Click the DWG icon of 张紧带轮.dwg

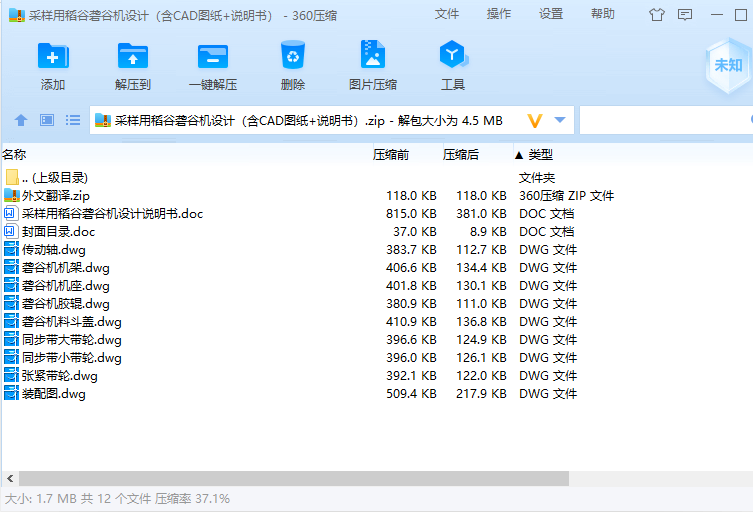pyautogui.click(x=11, y=376)
